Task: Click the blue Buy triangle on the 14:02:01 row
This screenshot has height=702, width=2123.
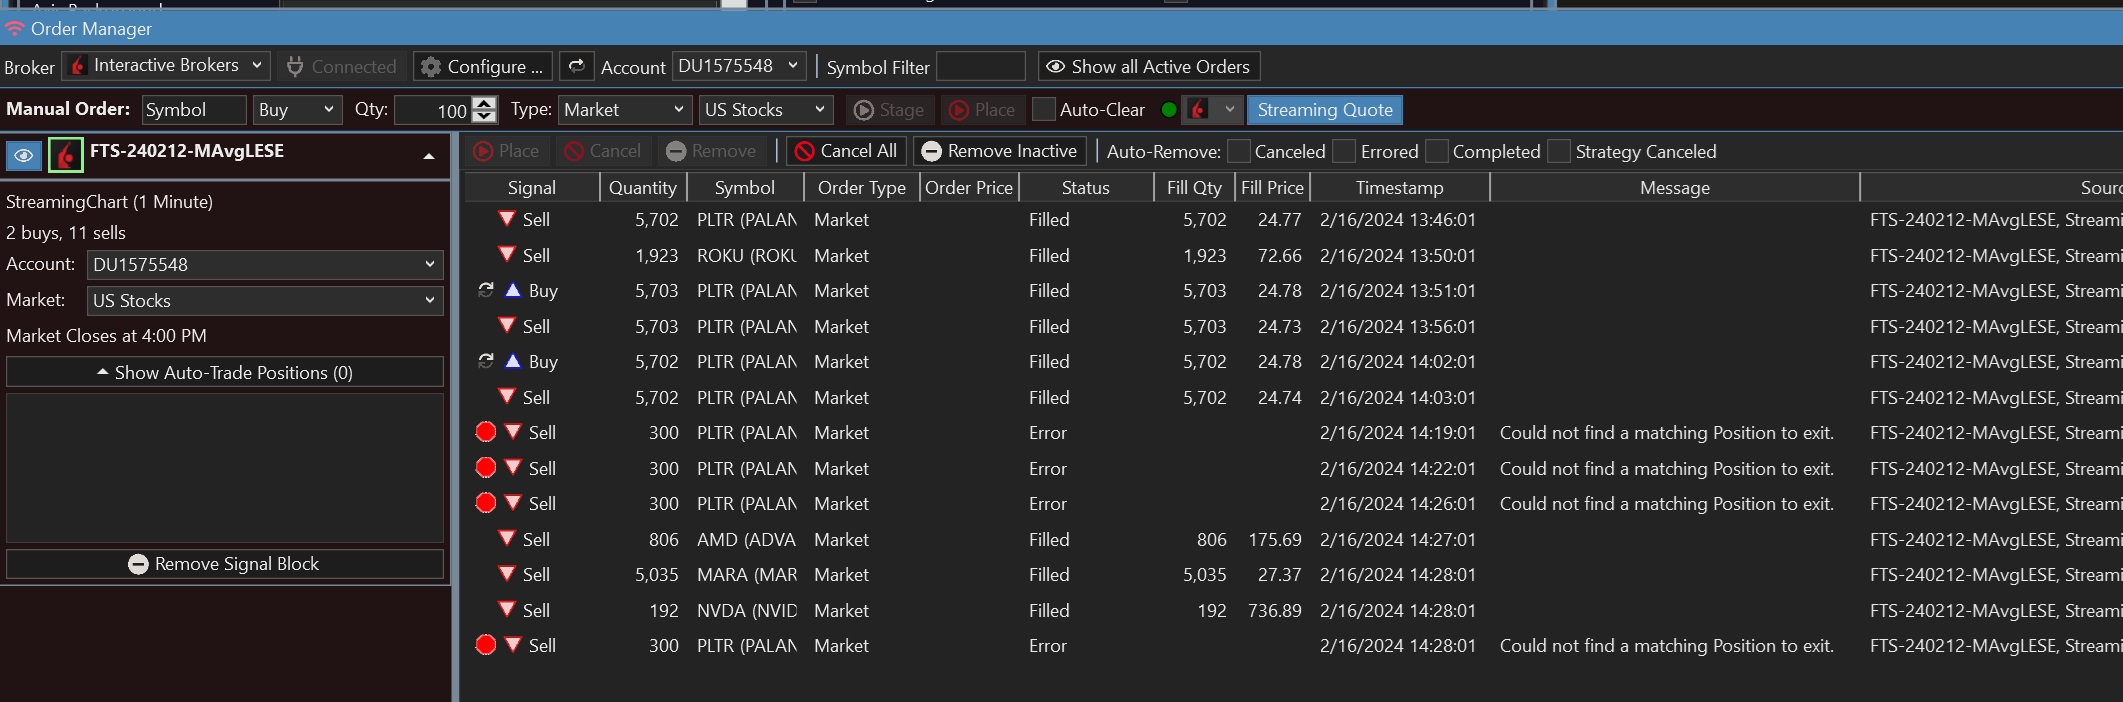Action: (x=513, y=361)
